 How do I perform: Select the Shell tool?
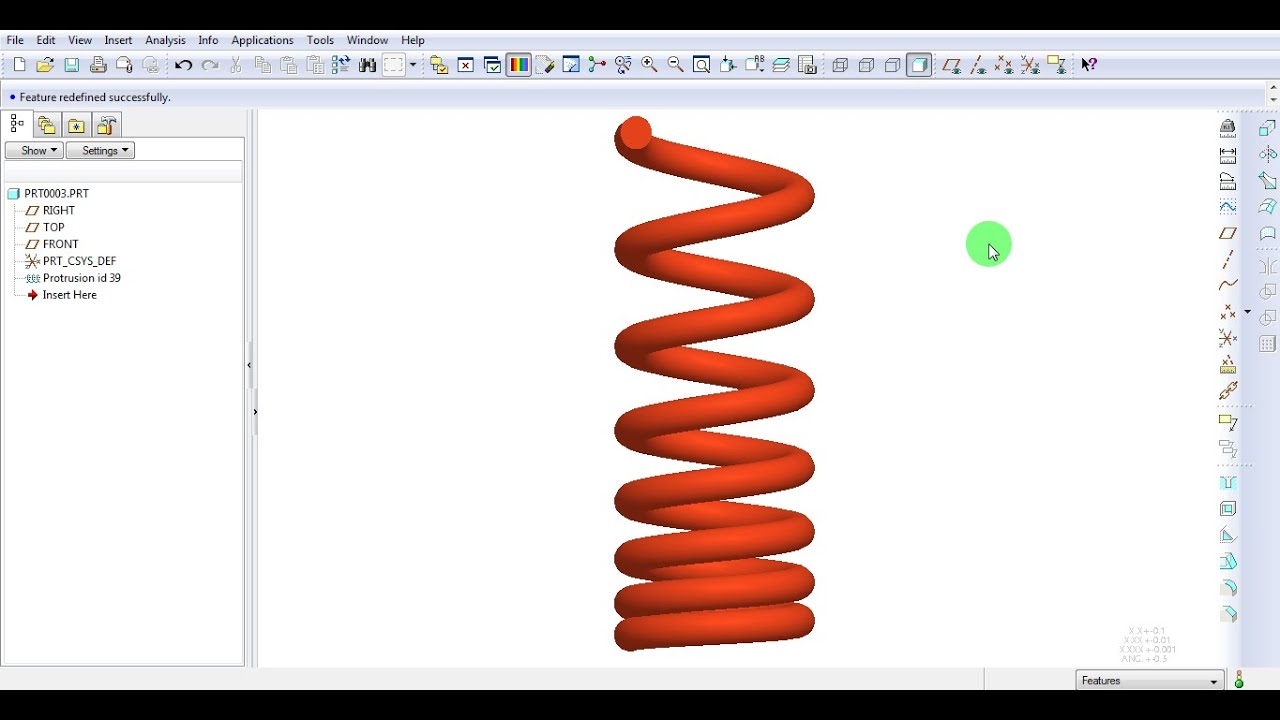pos(1228,509)
